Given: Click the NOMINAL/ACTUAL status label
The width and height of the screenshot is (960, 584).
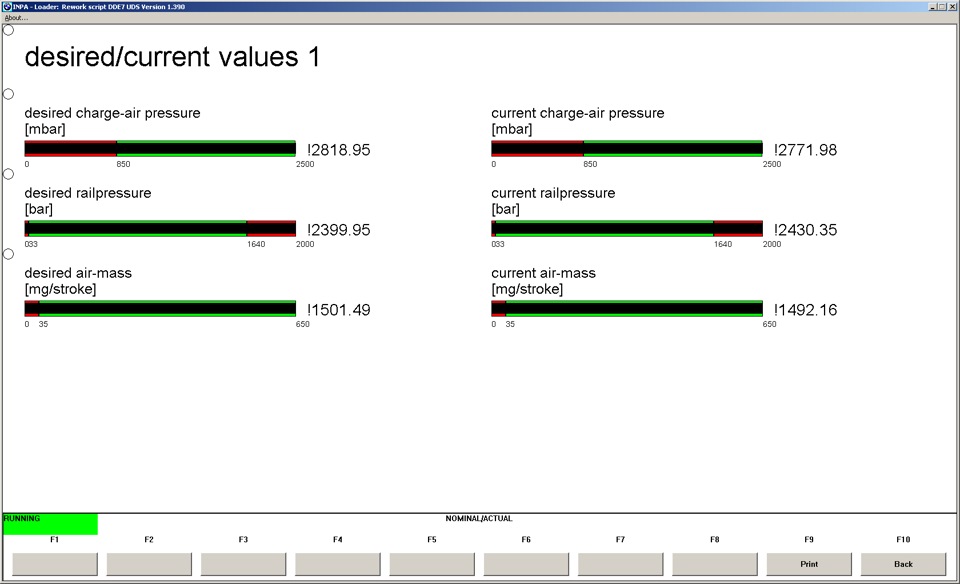Looking at the screenshot, I should 479,518.
